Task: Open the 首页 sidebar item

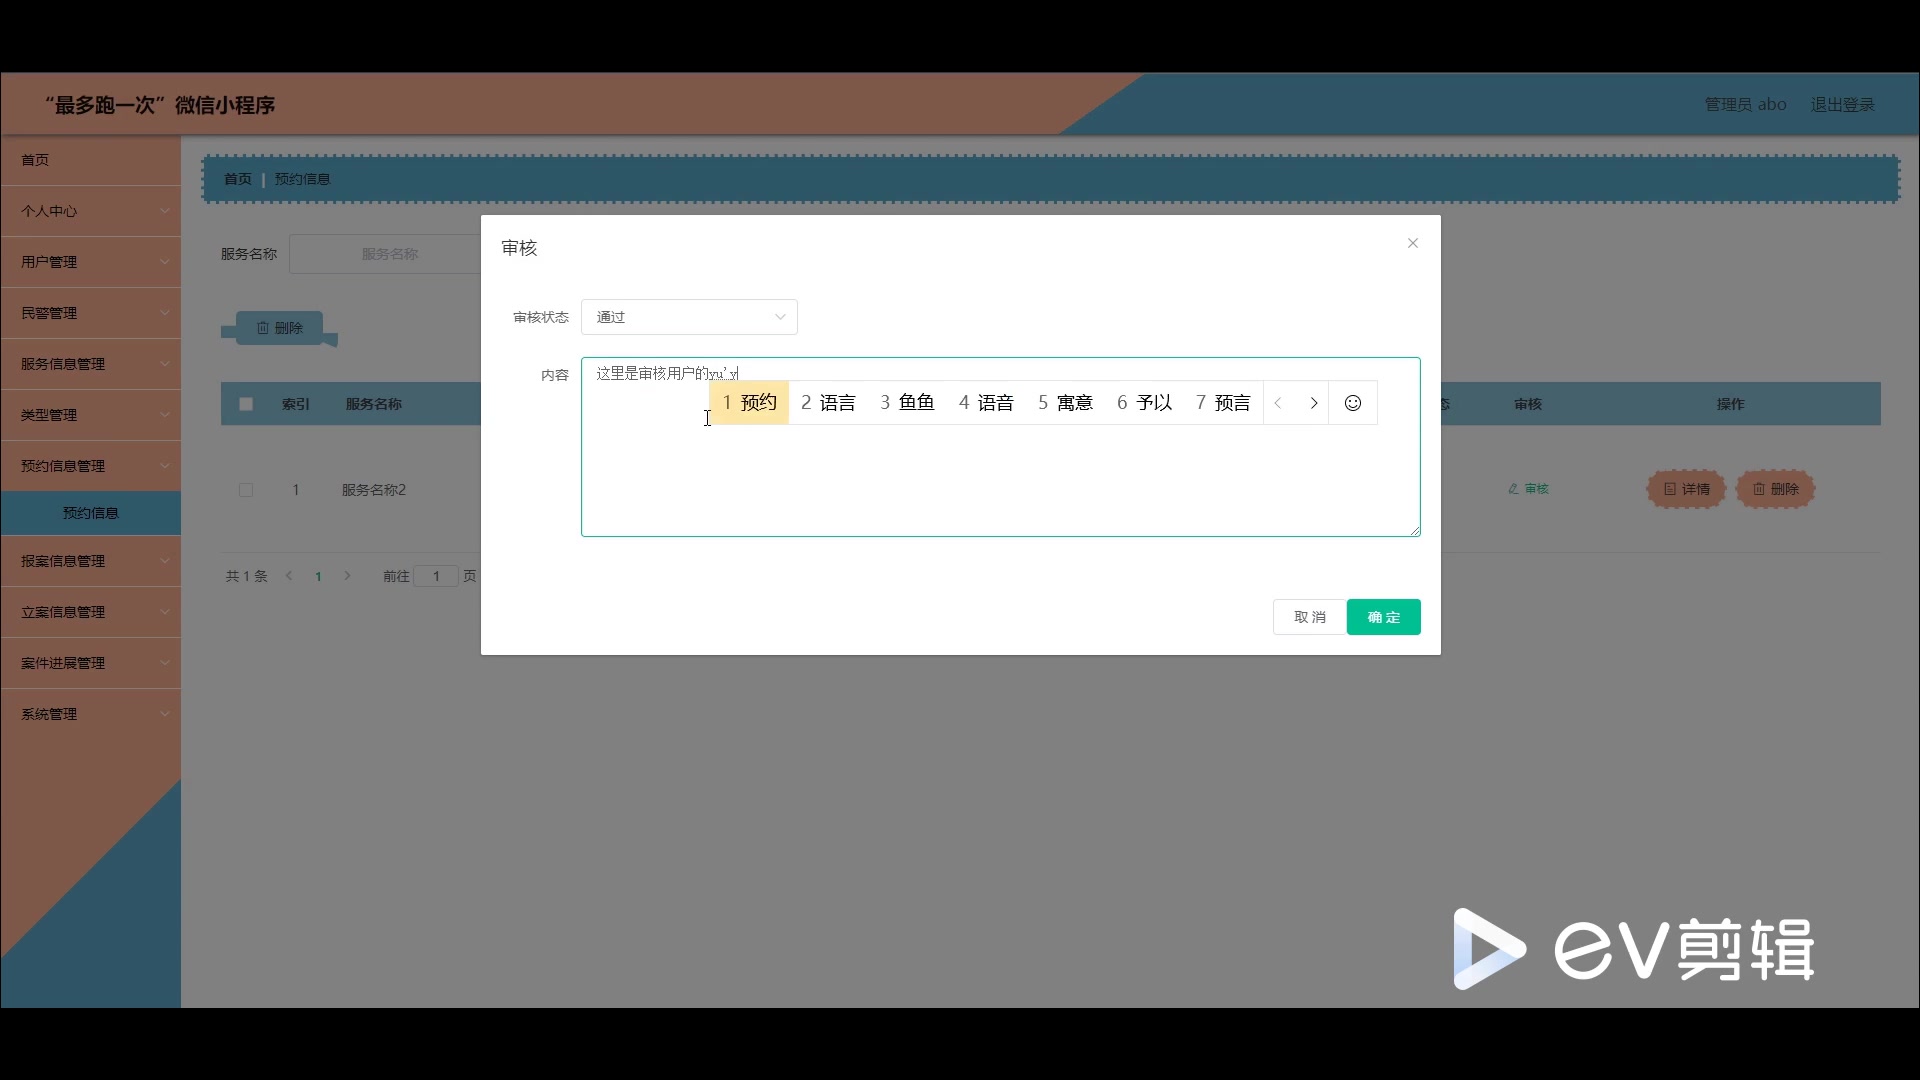Action: pyautogui.click(x=36, y=160)
